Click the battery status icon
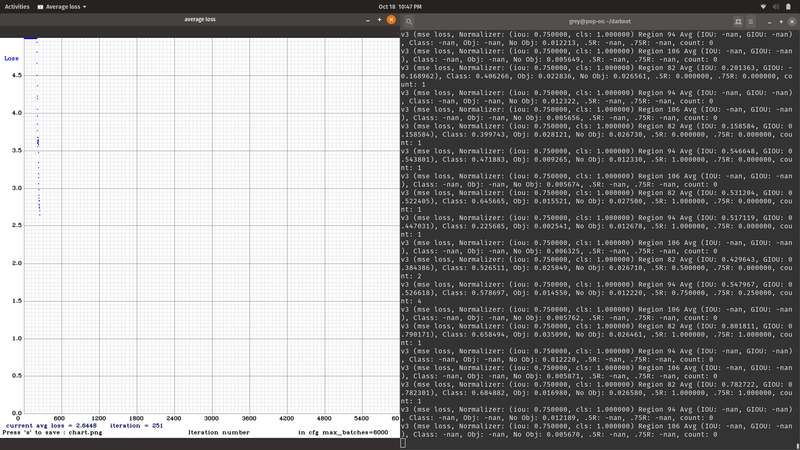This screenshot has width=800, height=450. 789,6
